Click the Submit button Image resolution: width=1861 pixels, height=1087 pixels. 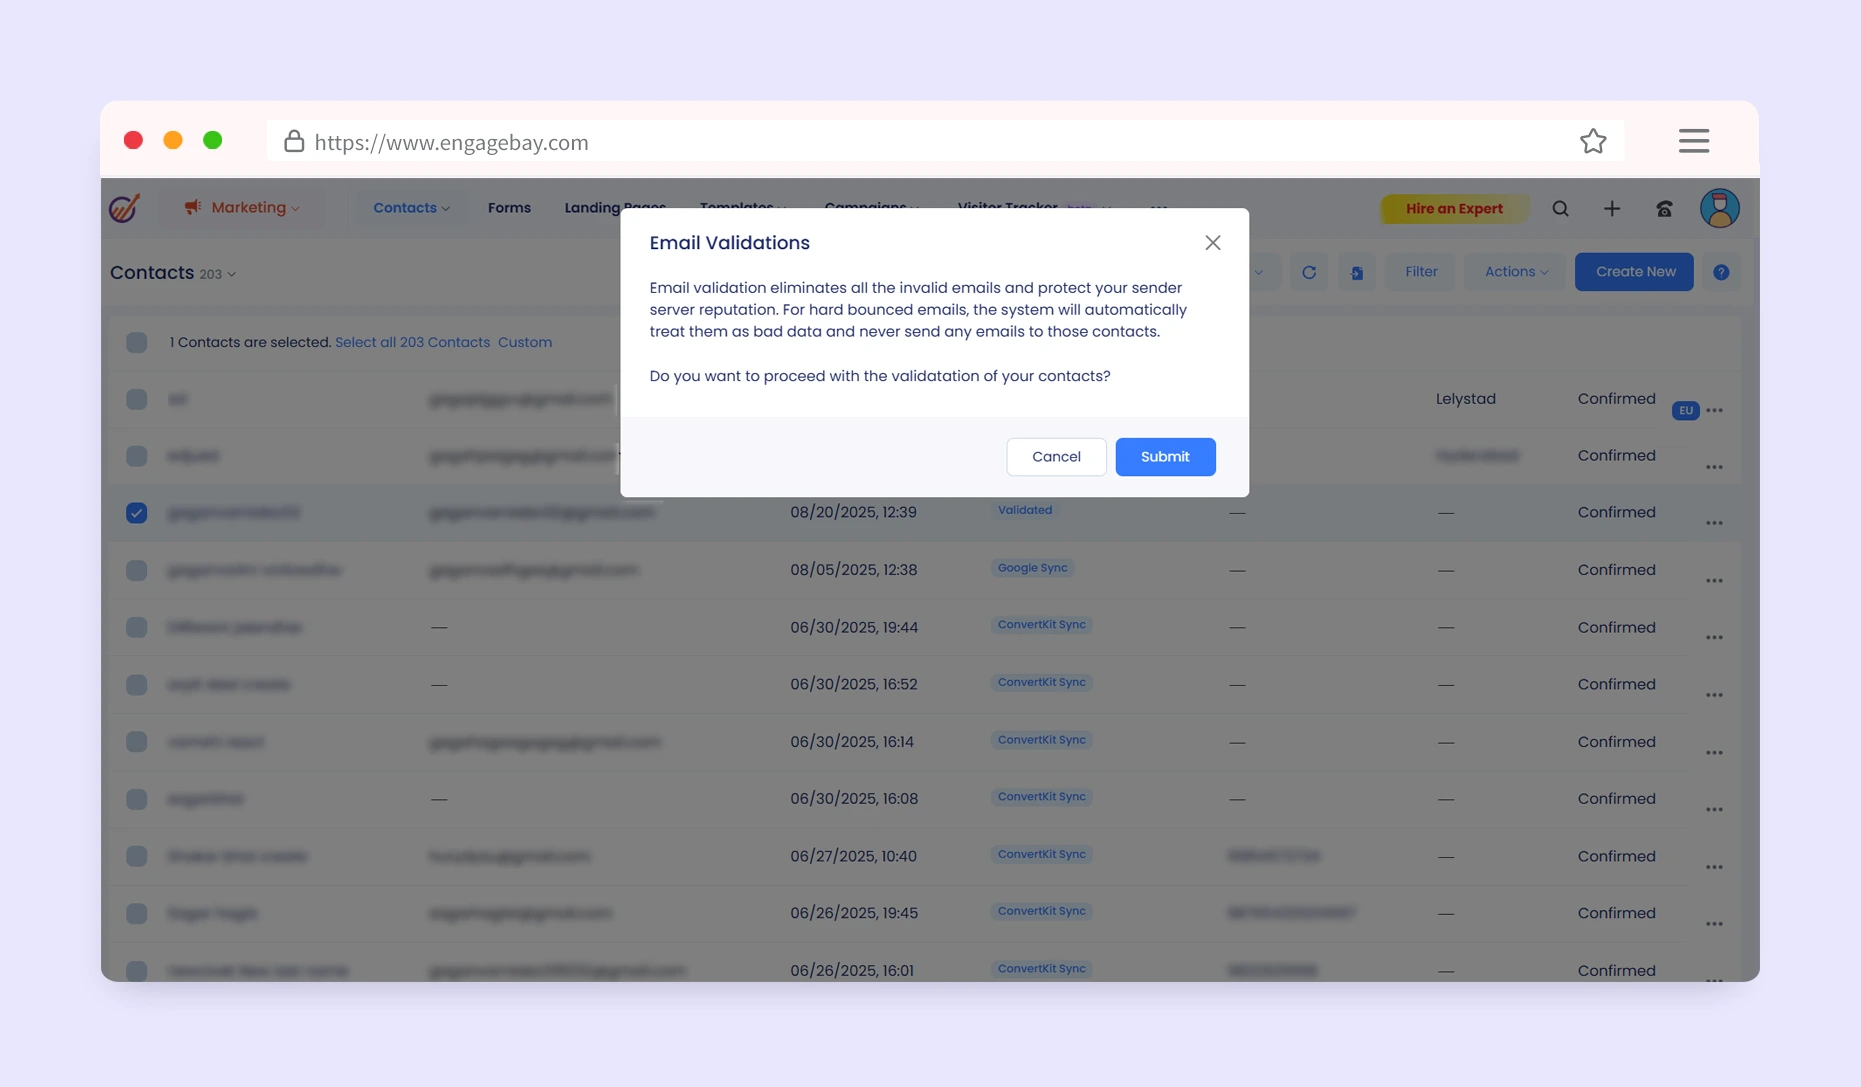click(1165, 457)
